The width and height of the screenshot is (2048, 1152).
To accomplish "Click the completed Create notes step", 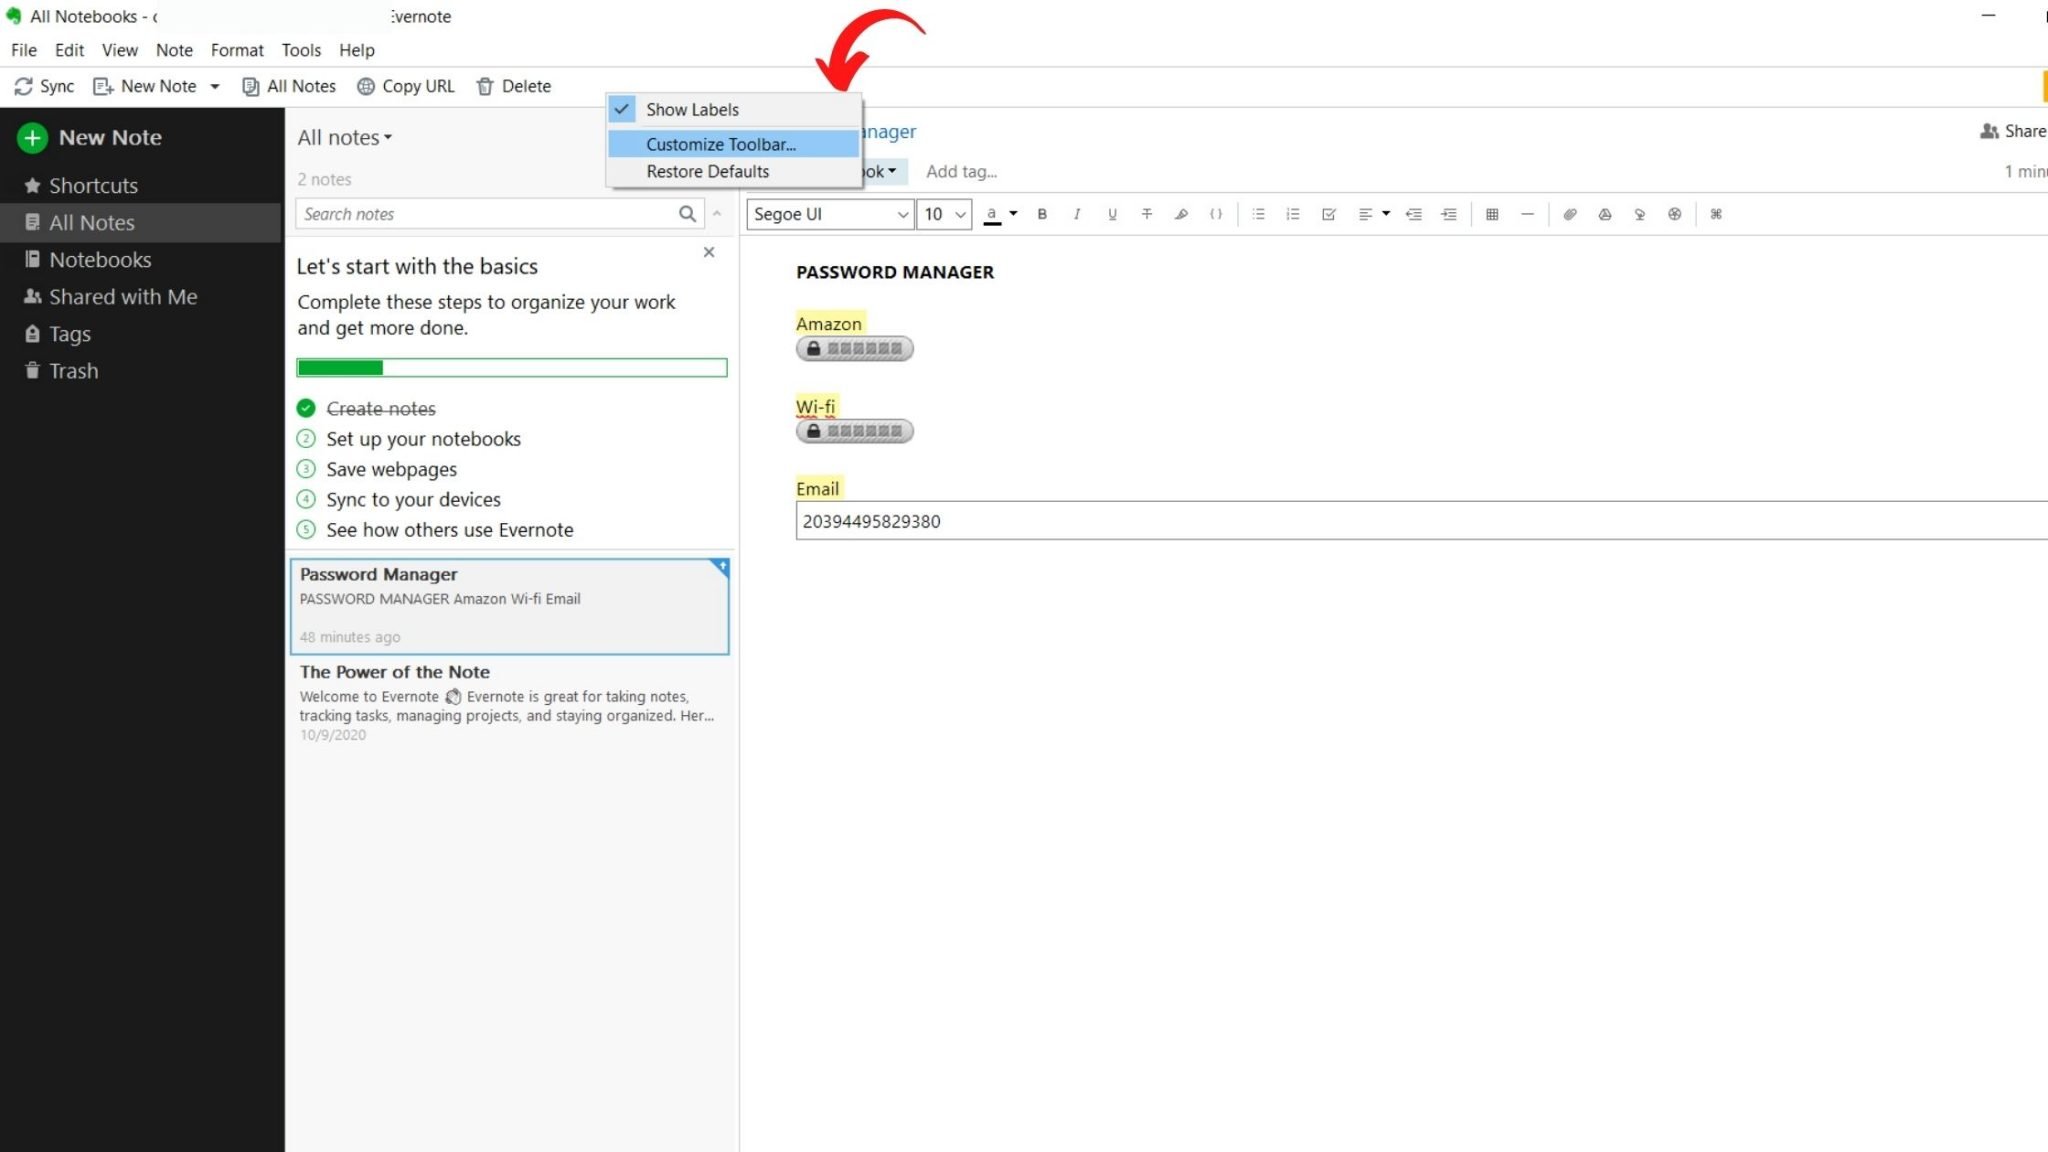I will 367,408.
